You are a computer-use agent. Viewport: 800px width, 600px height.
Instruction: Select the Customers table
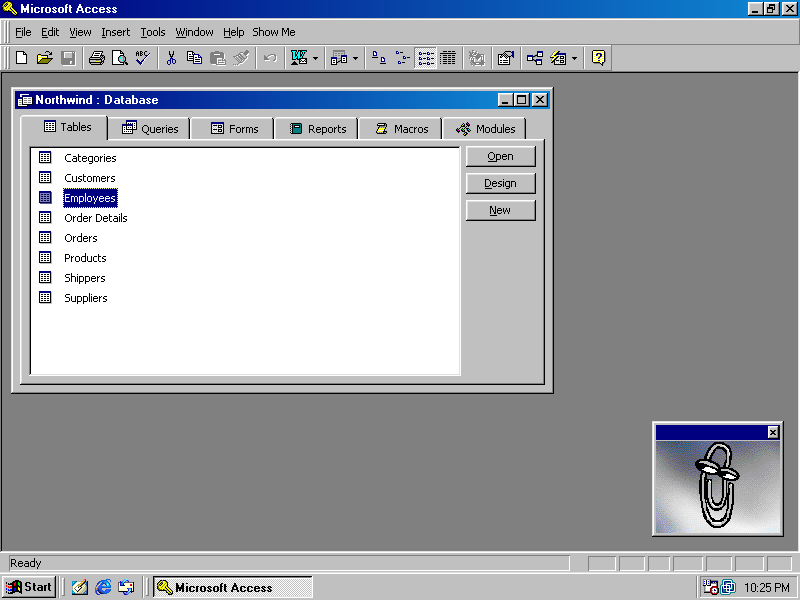click(x=90, y=178)
